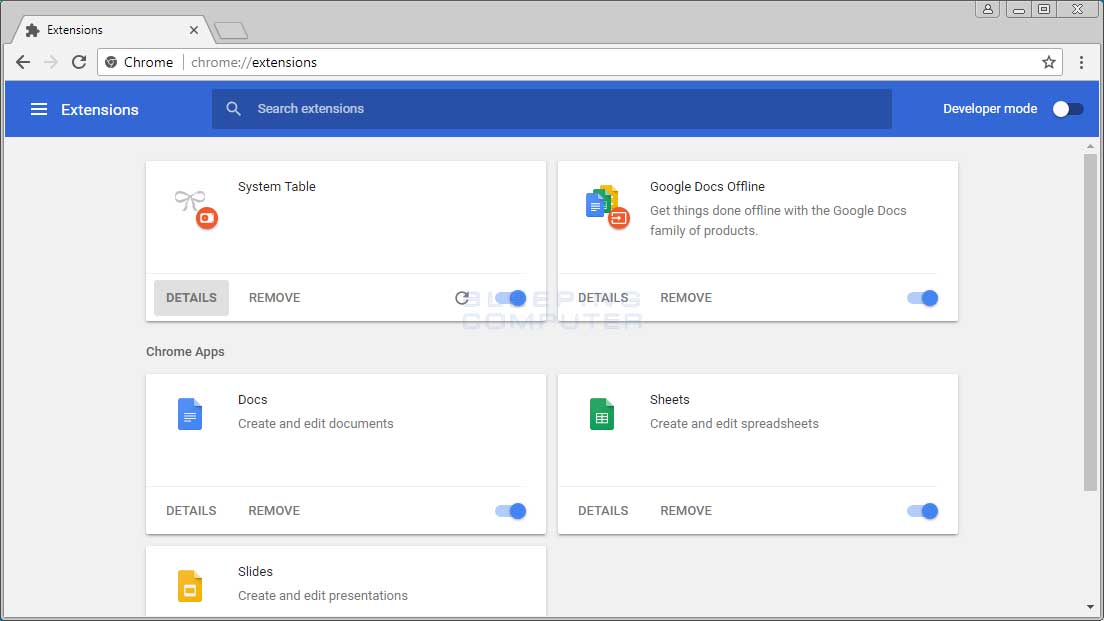Viewport: 1104px width, 621px height.
Task: Click the page vertical scrollbar thumb
Action: coord(1090,322)
